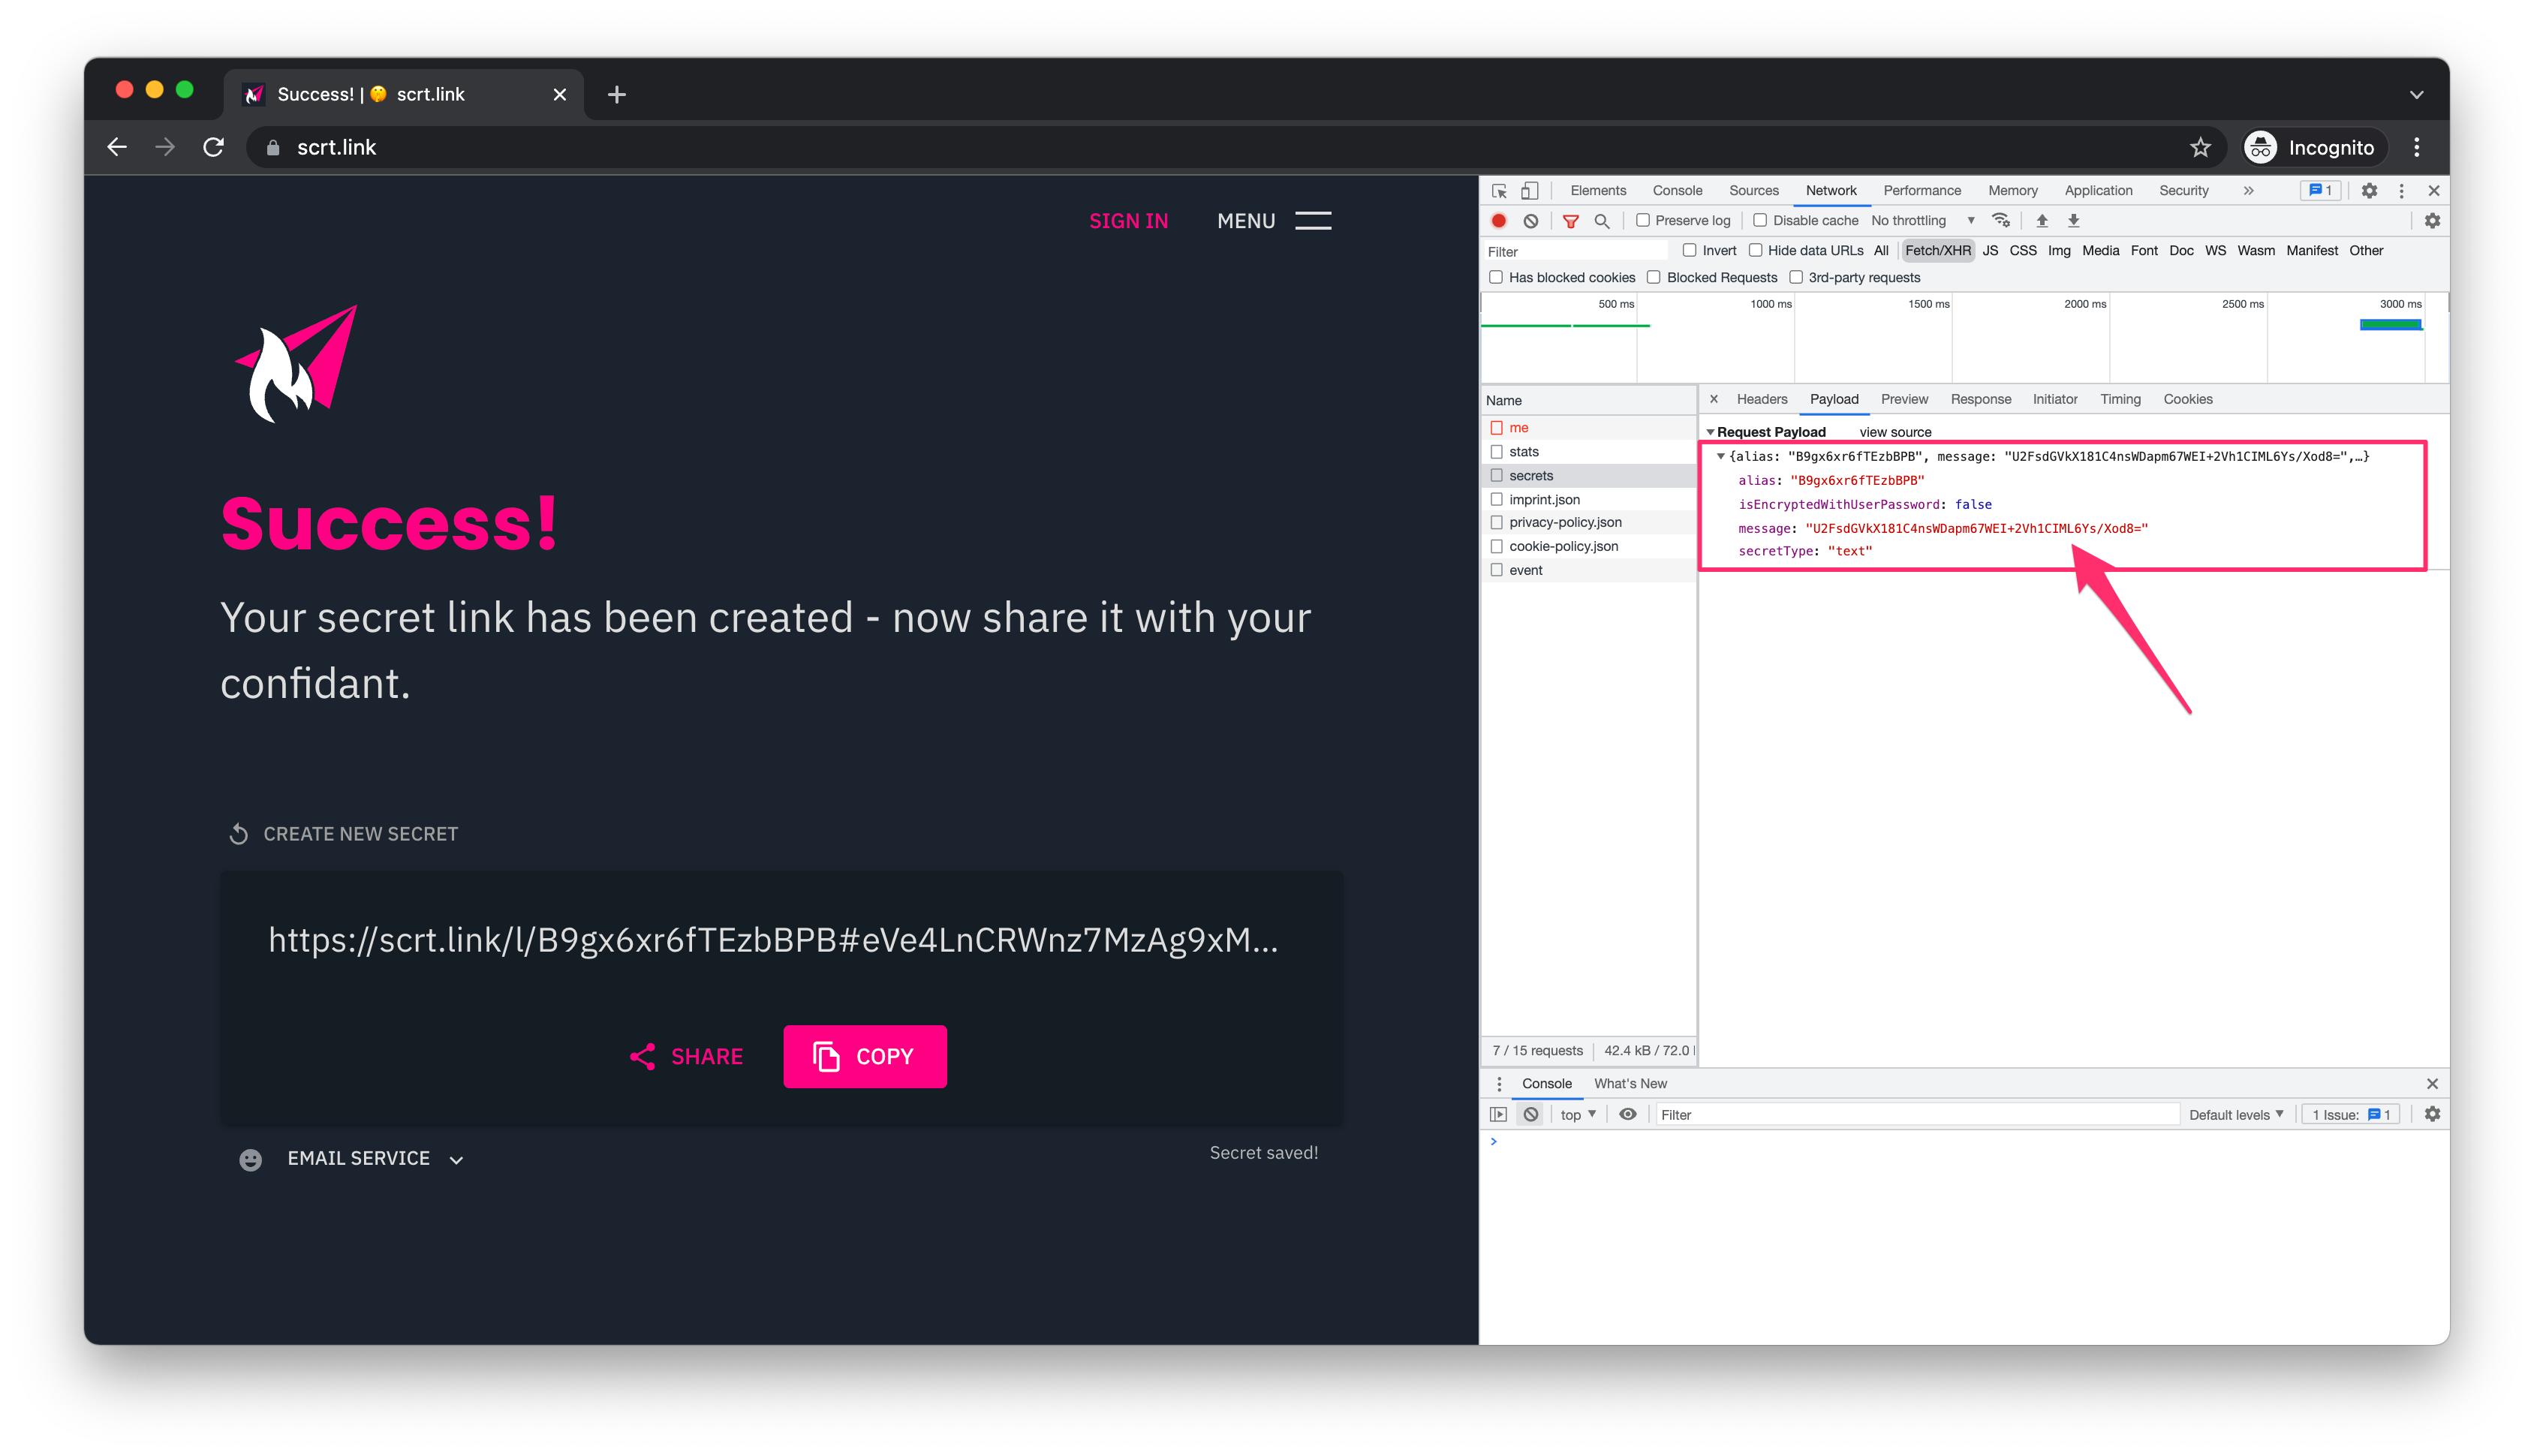Screen dimensions: 2534x1456
Task: Enable the Disable cache checkbox
Action: 1760,220
